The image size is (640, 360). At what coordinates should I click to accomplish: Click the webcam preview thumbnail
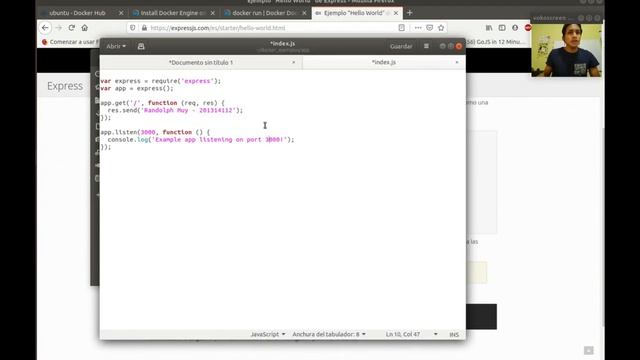(566, 50)
